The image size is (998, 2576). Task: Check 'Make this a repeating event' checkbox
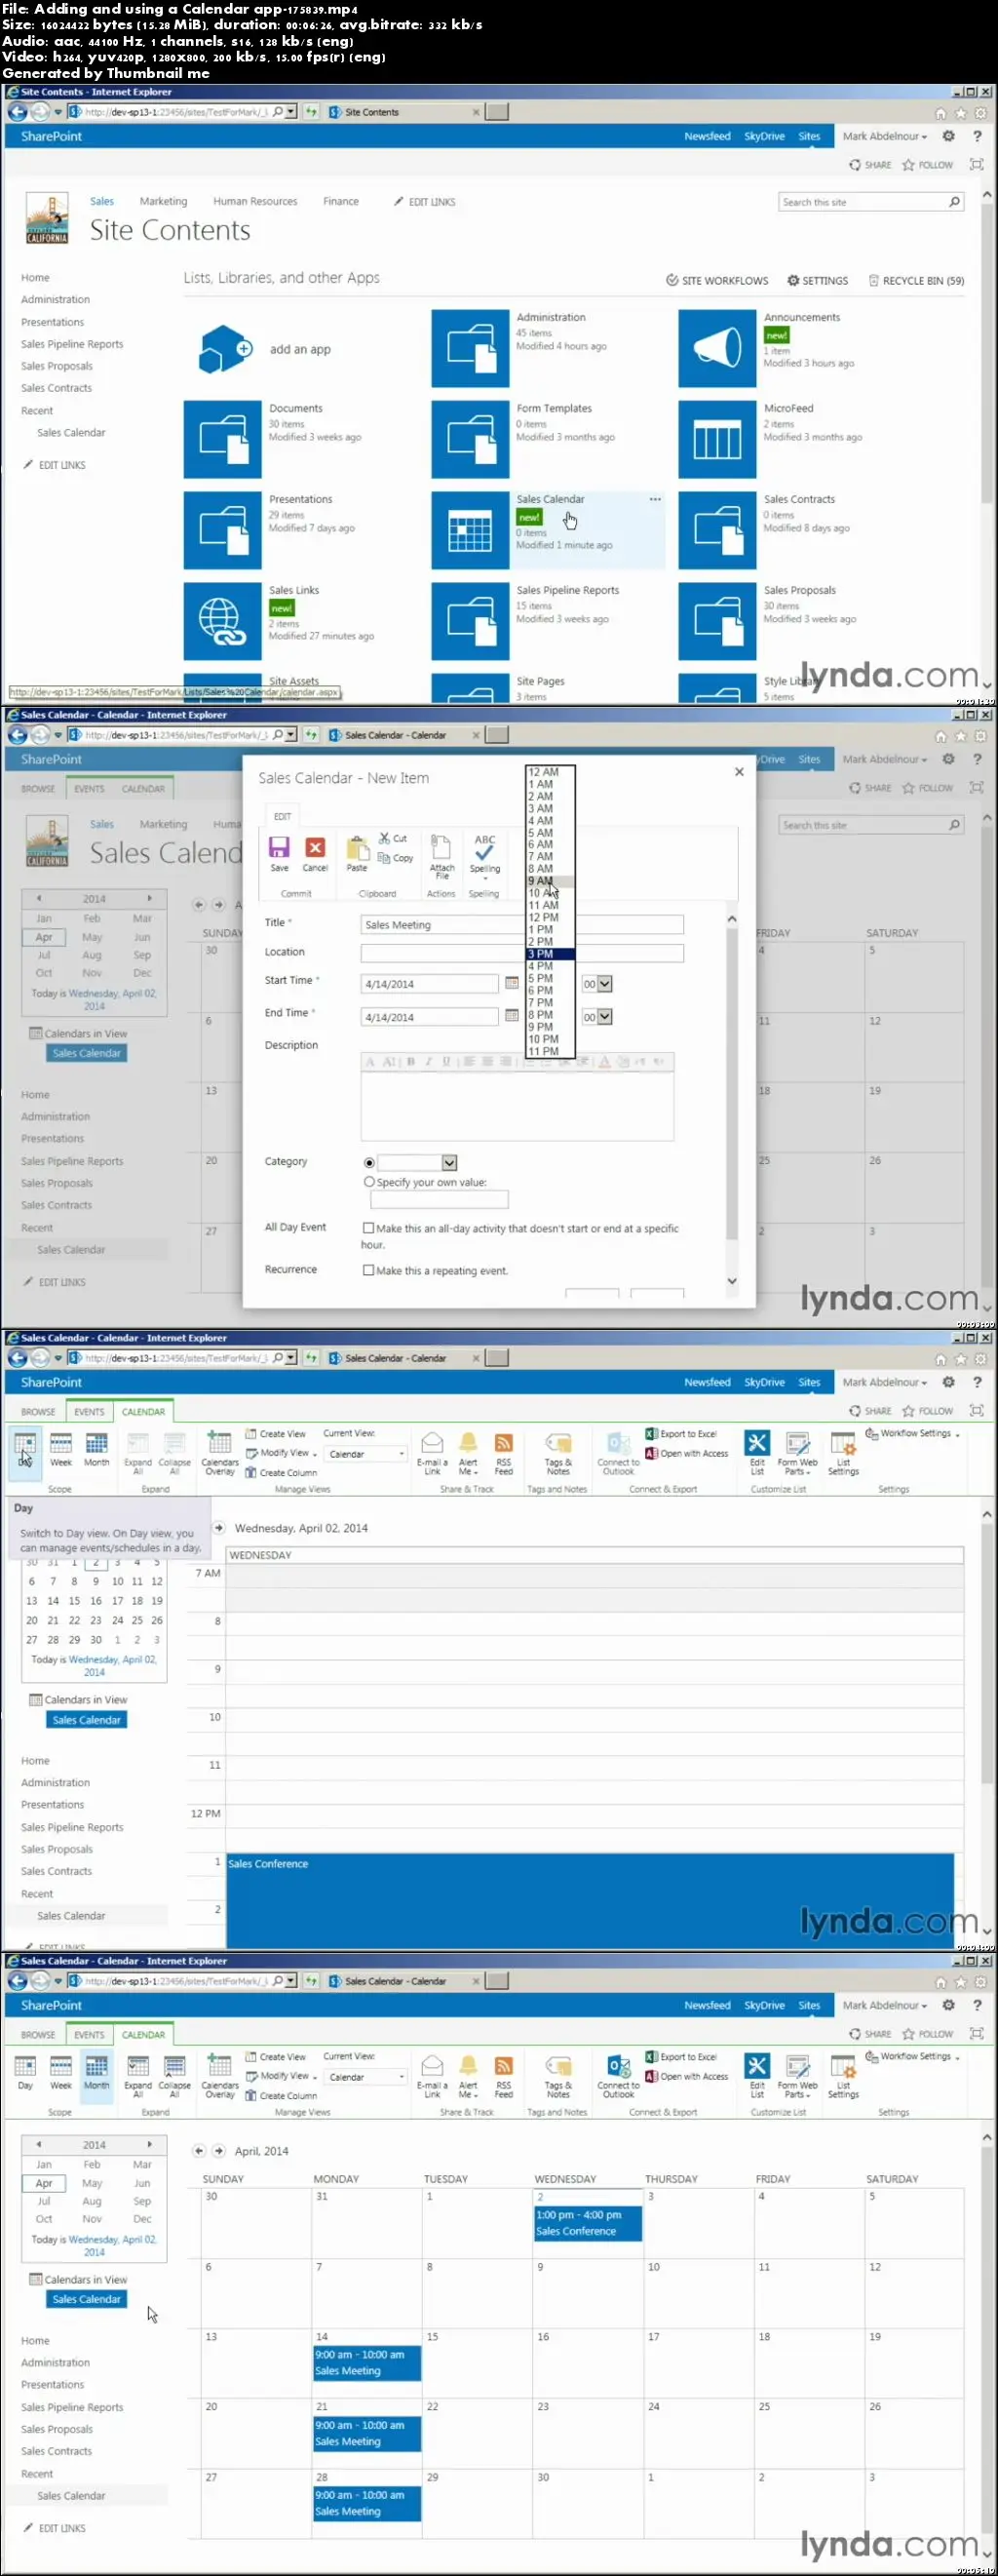368,1271
